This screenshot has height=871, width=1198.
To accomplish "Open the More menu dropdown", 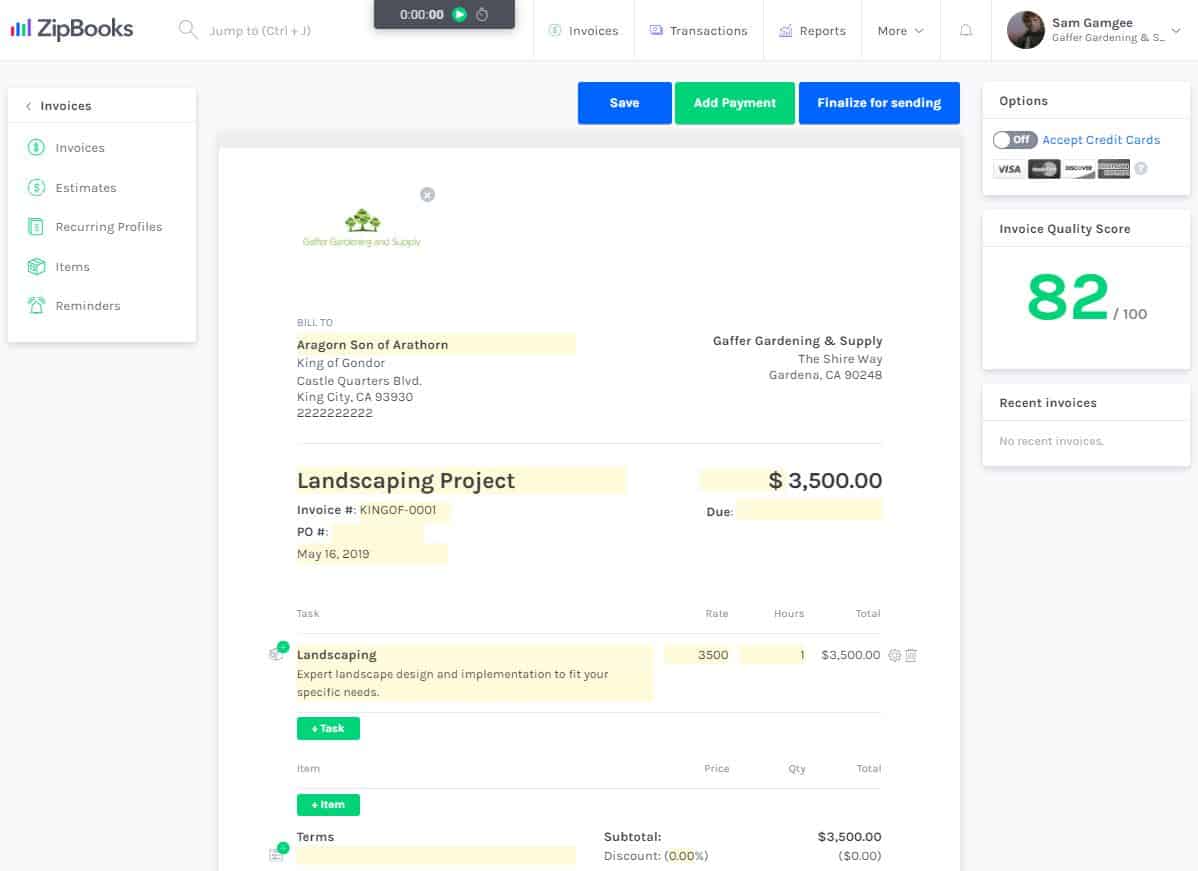I will click(900, 31).
